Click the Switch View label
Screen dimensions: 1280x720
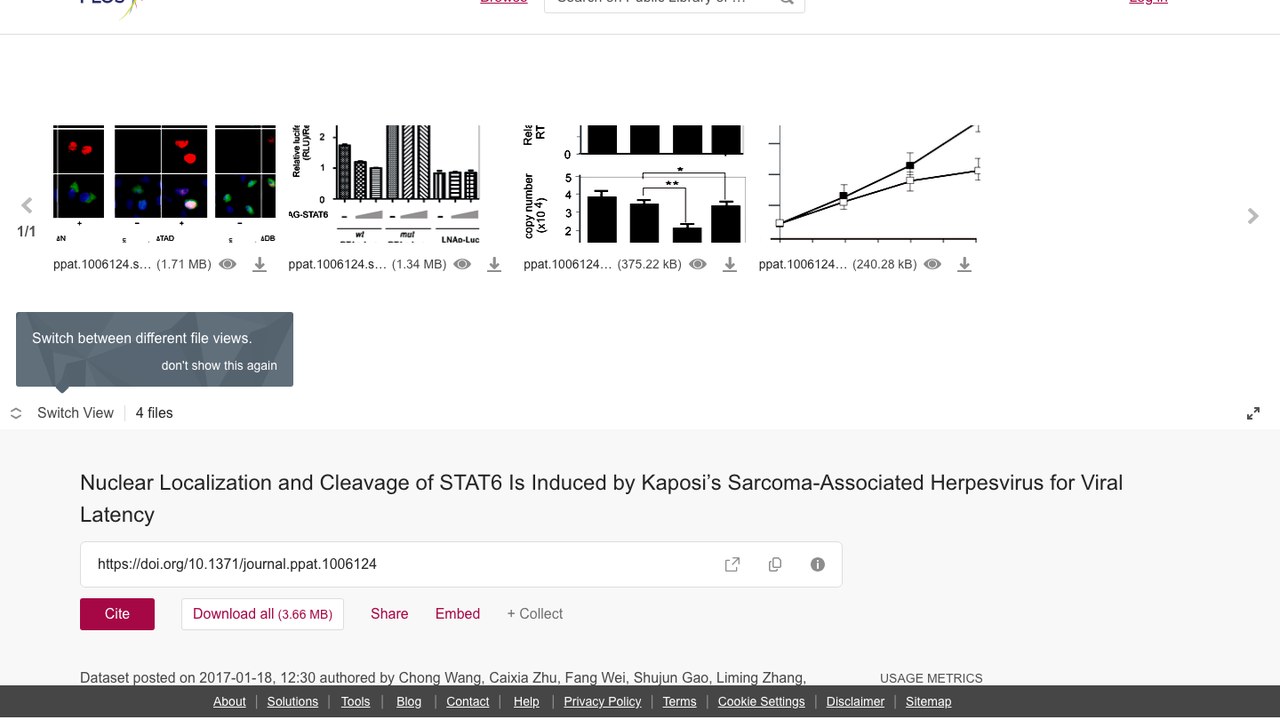pyautogui.click(x=75, y=413)
